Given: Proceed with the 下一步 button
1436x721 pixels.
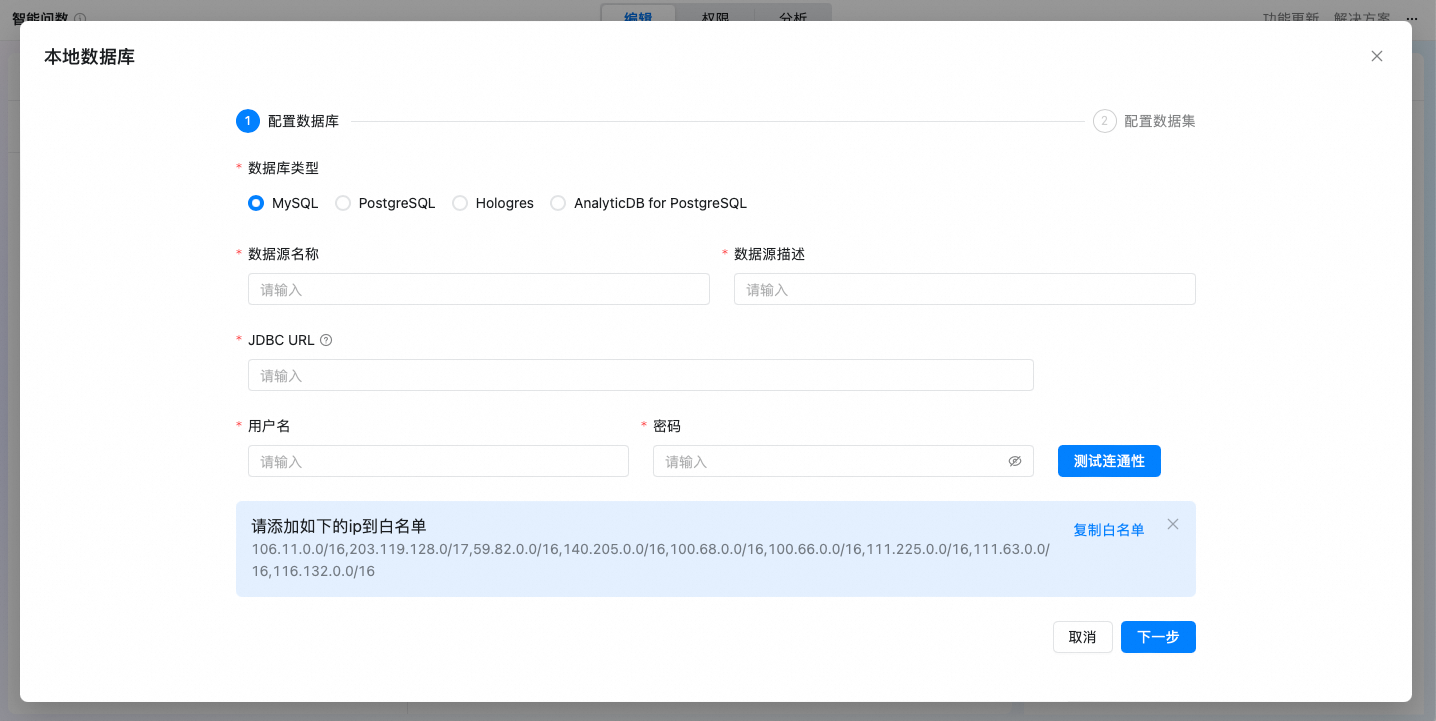Looking at the screenshot, I should [x=1158, y=637].
